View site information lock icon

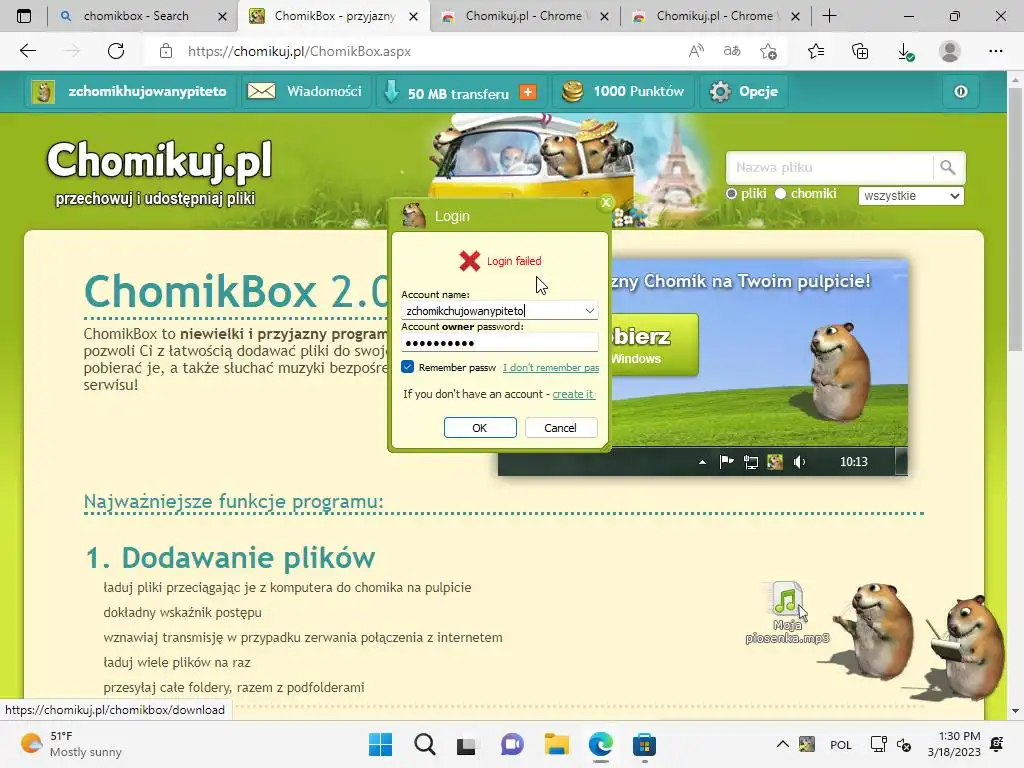coord(166,51)
